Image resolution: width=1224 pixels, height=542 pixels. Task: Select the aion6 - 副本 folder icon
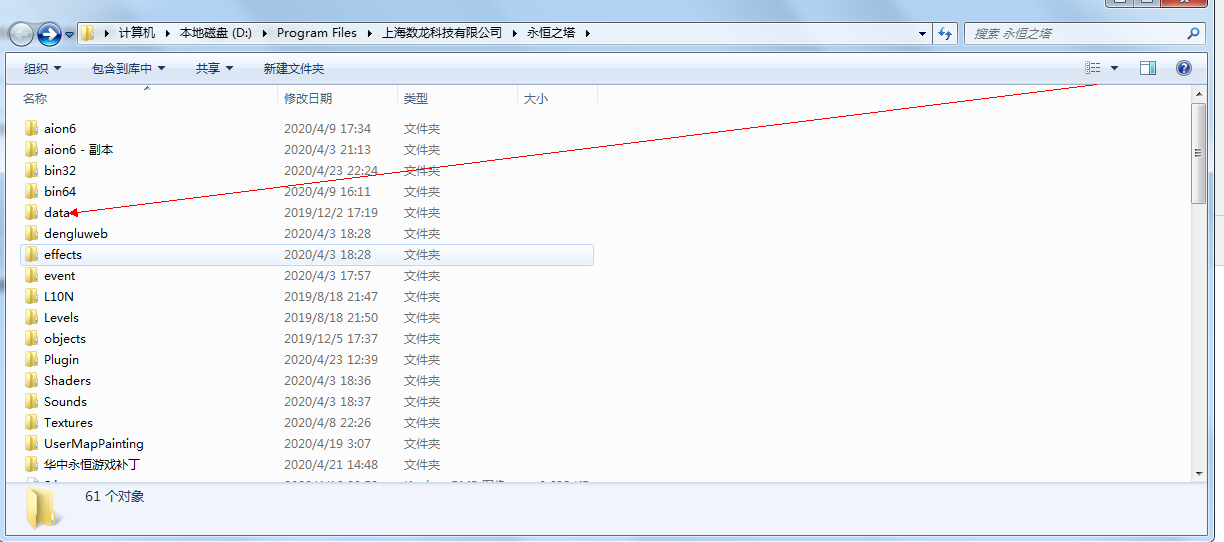tap(32, 149)
